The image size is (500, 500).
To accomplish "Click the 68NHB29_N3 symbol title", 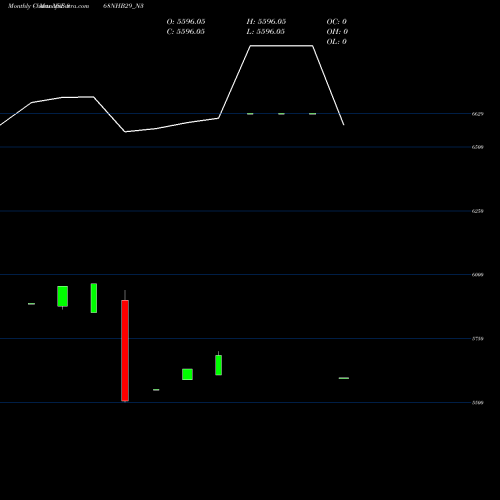I will click(123, 6).
